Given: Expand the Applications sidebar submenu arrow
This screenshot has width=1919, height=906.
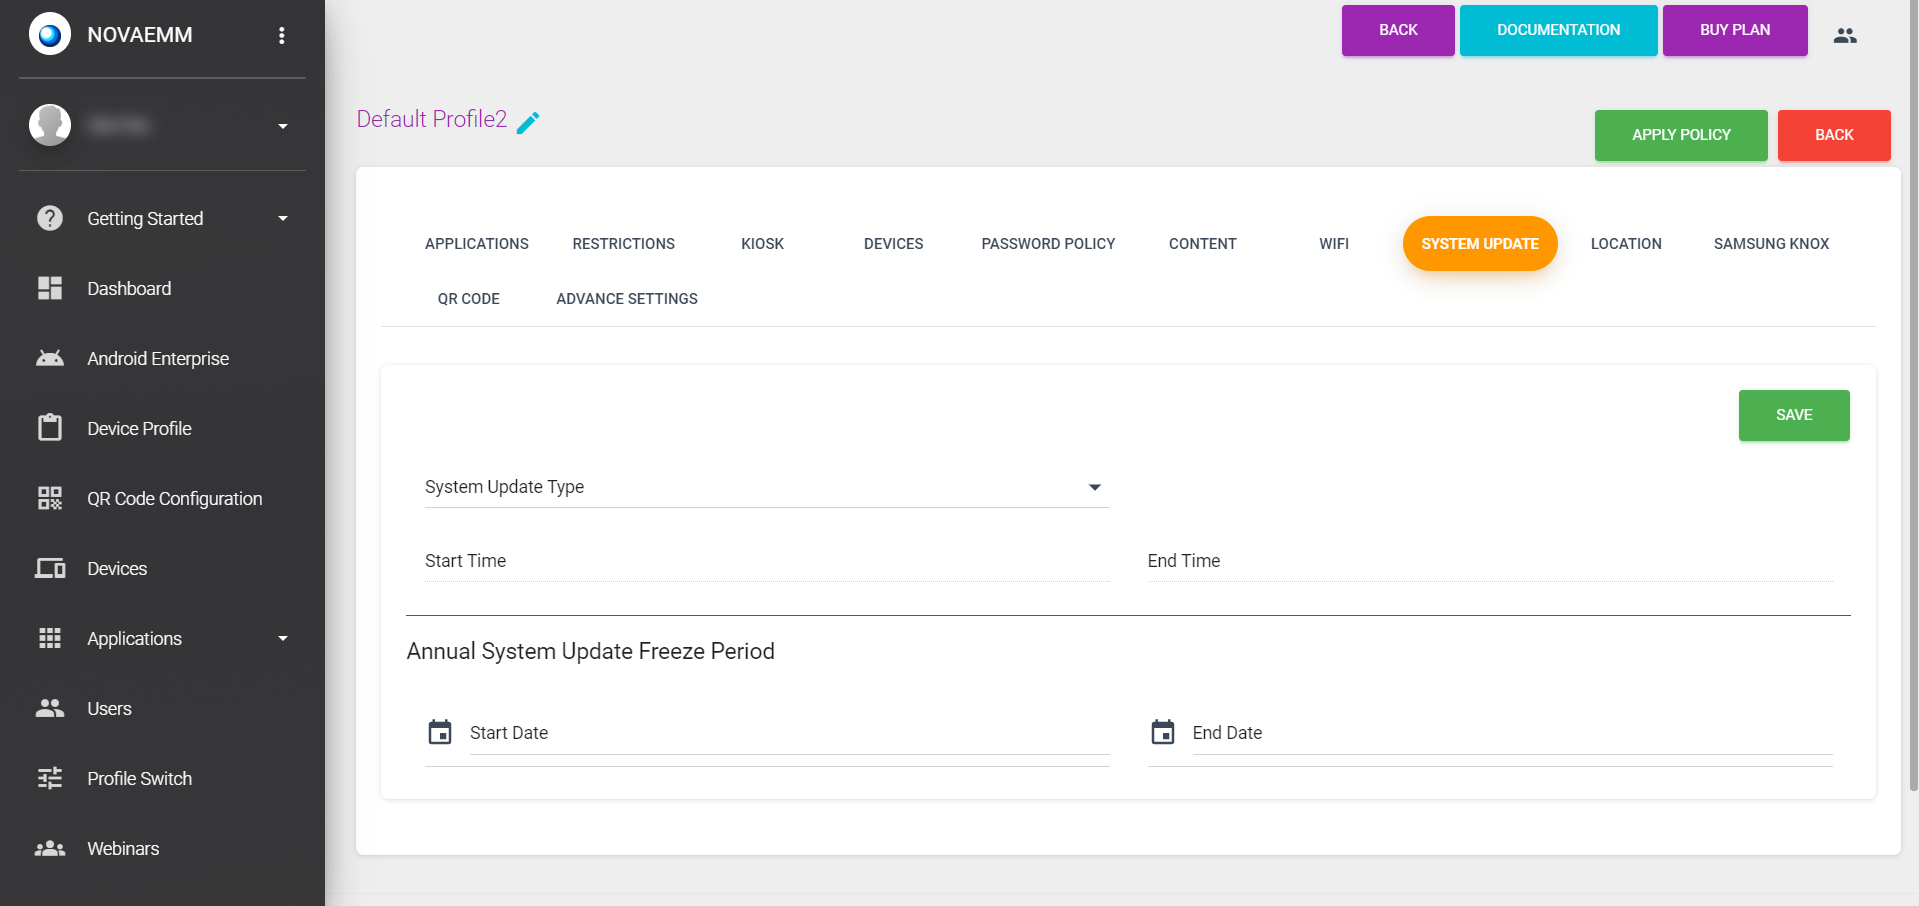Looking at the screenshot, I should (283, 638).
